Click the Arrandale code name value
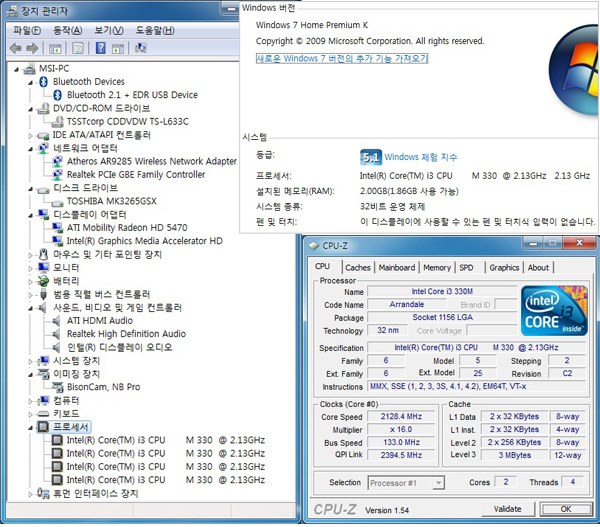 coord(407,305)
